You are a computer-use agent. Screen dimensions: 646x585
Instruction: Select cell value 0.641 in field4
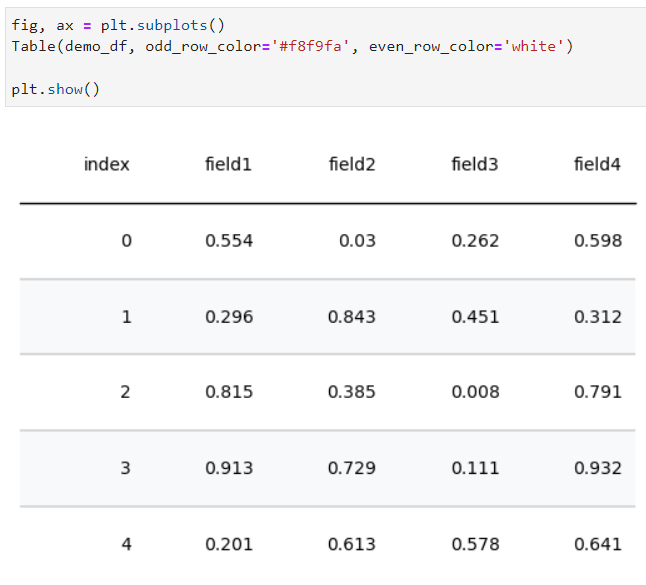[598, 544]
